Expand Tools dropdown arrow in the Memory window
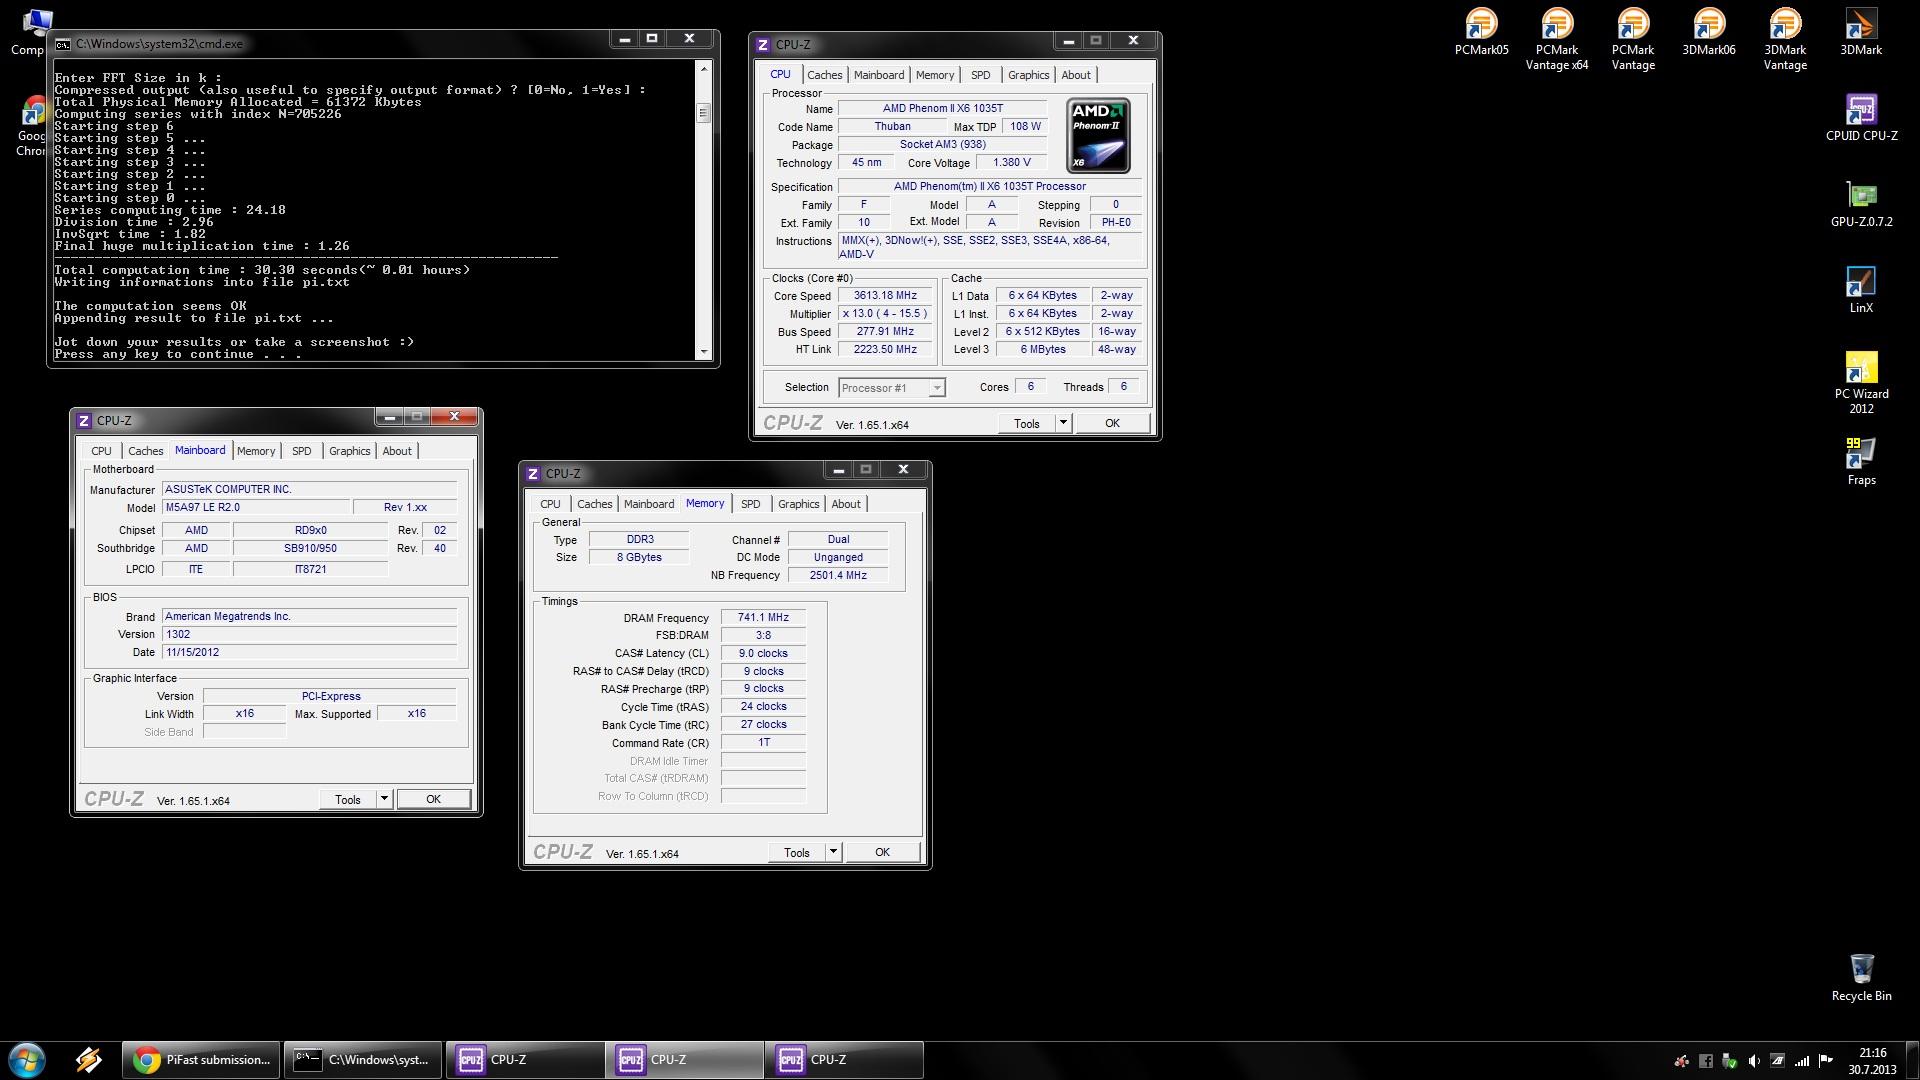The width and height of the screenshot is (1920, 1080). [x=833, y=852]
